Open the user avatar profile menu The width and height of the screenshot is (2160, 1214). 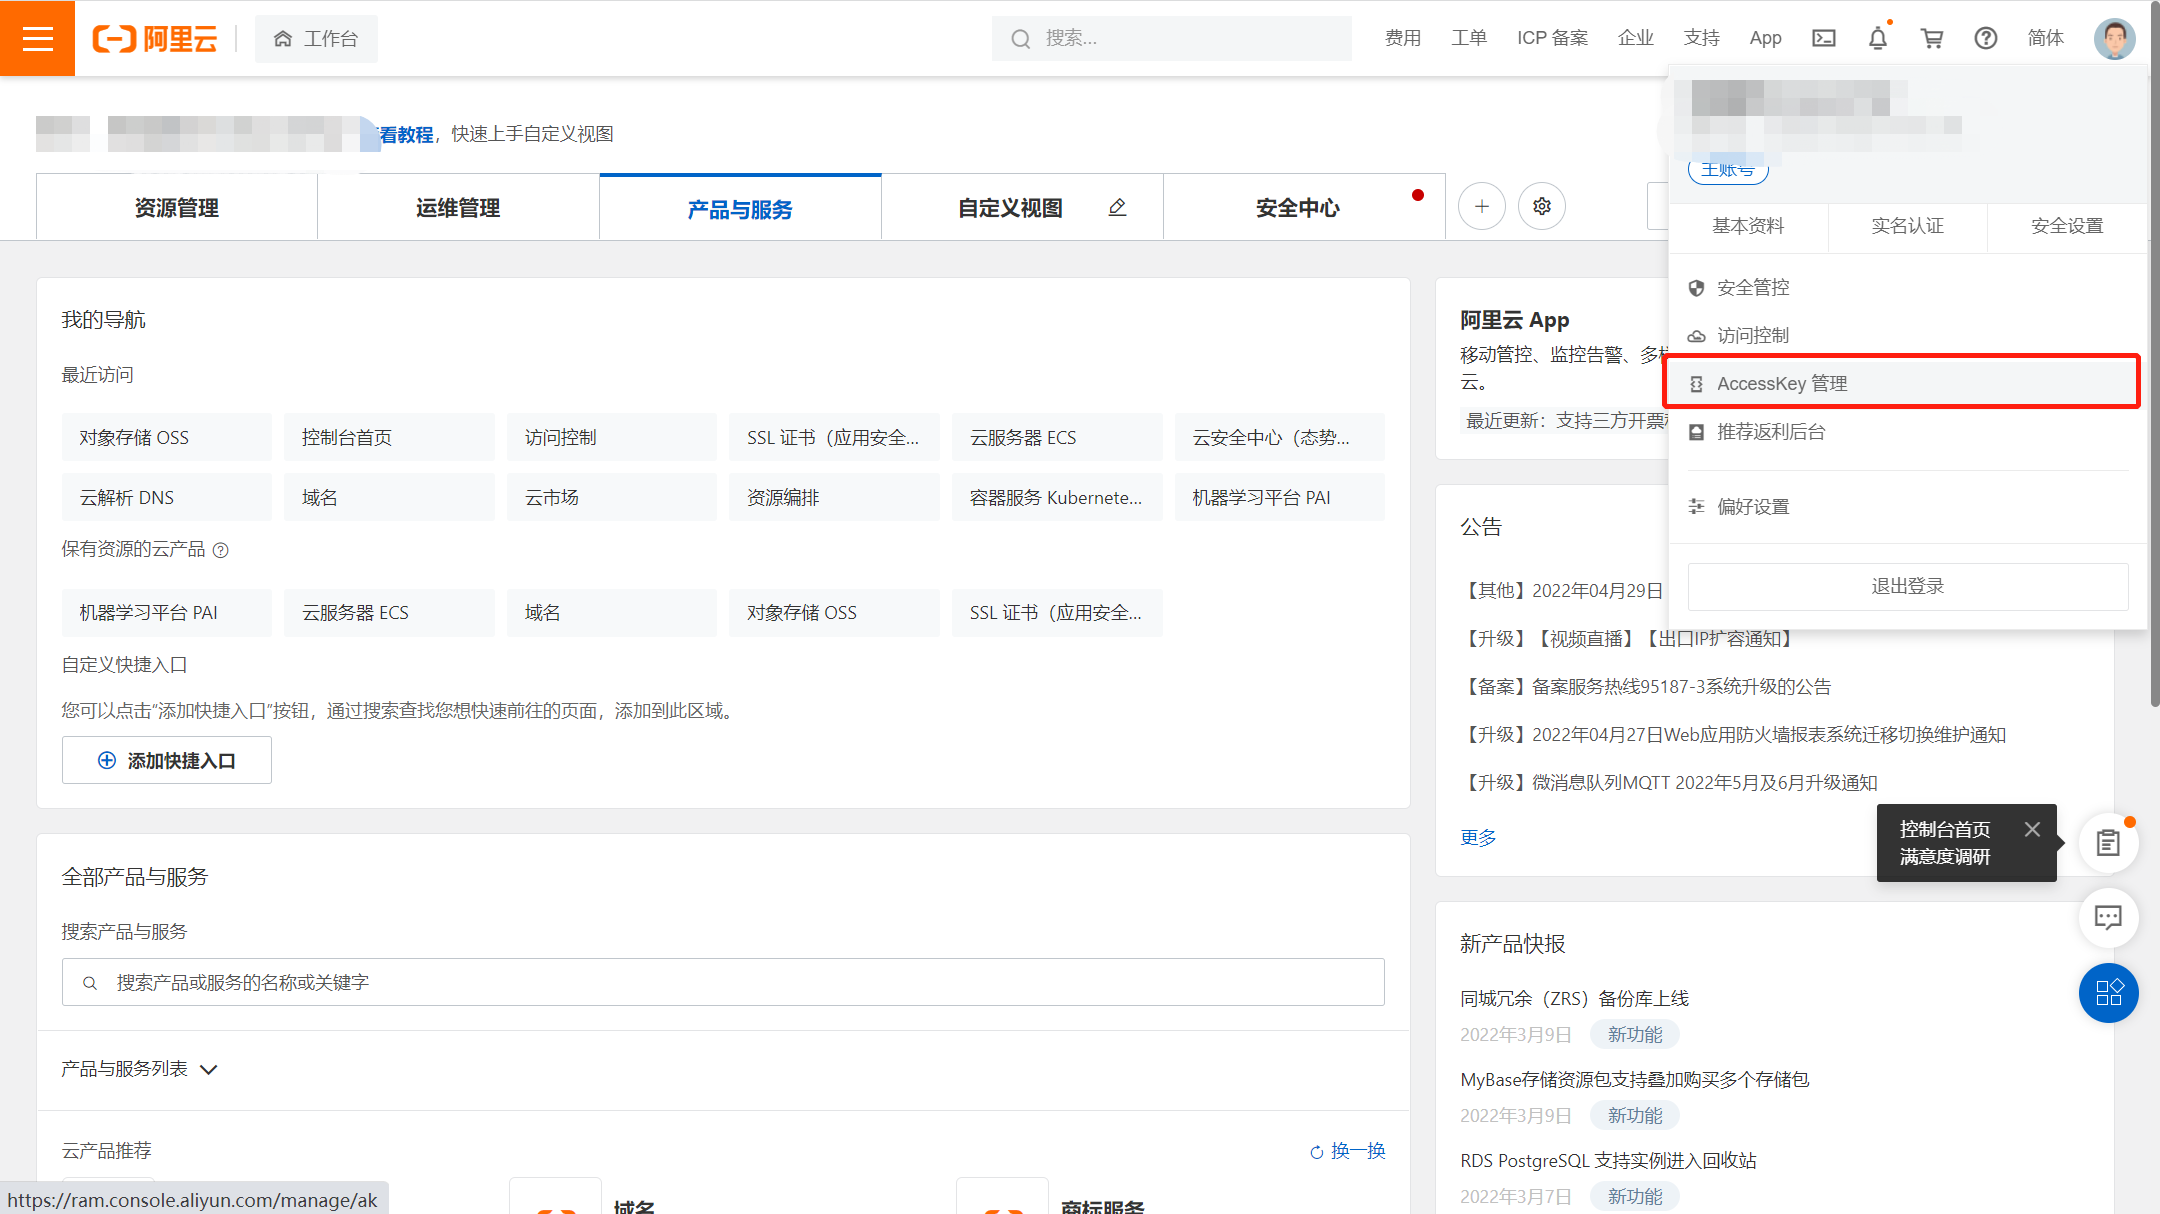pos(2114,38)
